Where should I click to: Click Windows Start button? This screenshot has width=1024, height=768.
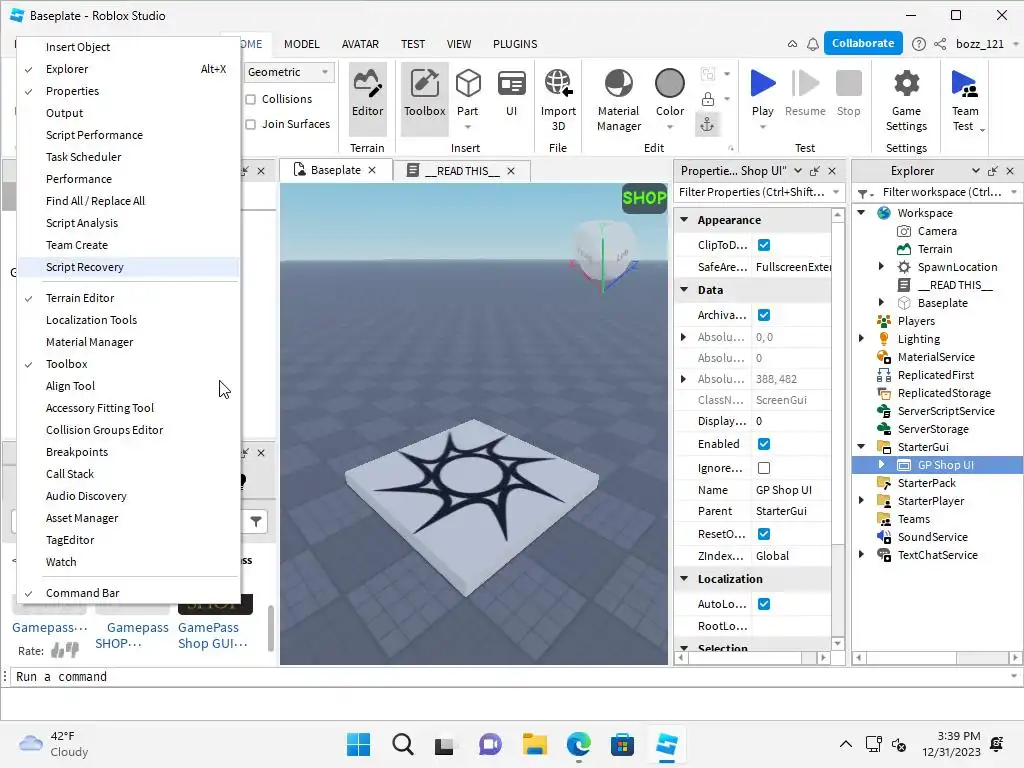pyautogui.click(x=358, y=744)
